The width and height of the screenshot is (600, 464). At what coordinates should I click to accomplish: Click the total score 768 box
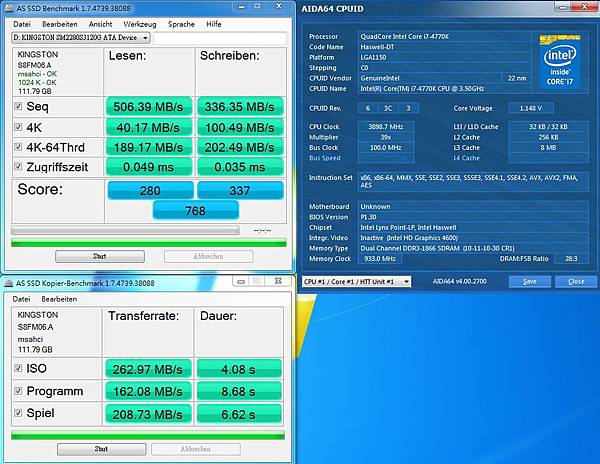coord(196,210)
